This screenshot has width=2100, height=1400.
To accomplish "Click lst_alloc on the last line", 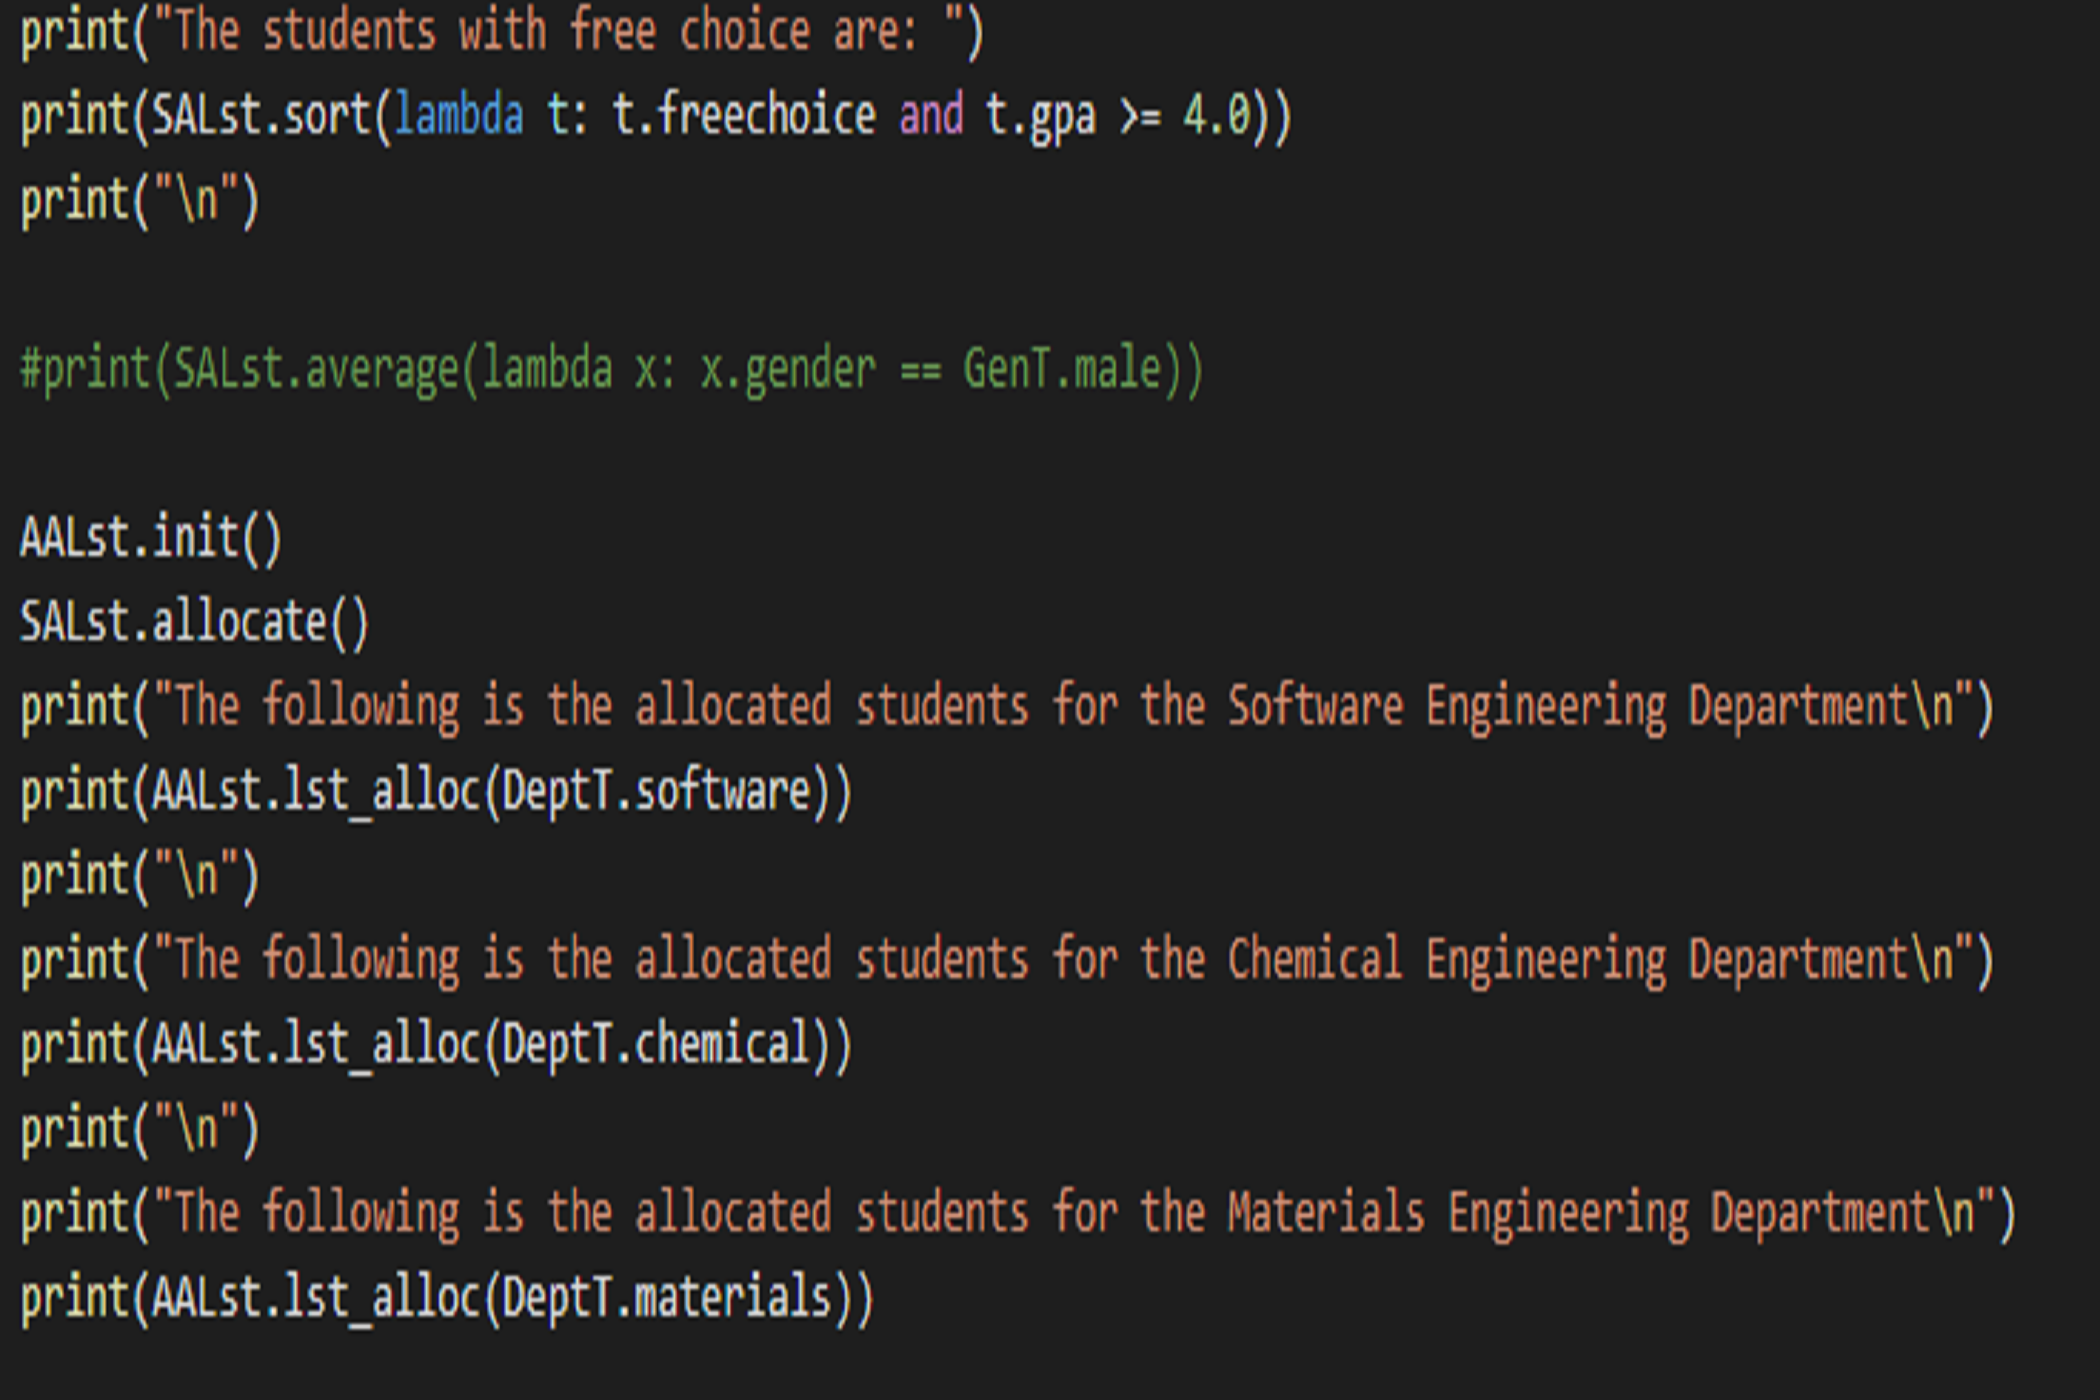I will click(382, 1297).
